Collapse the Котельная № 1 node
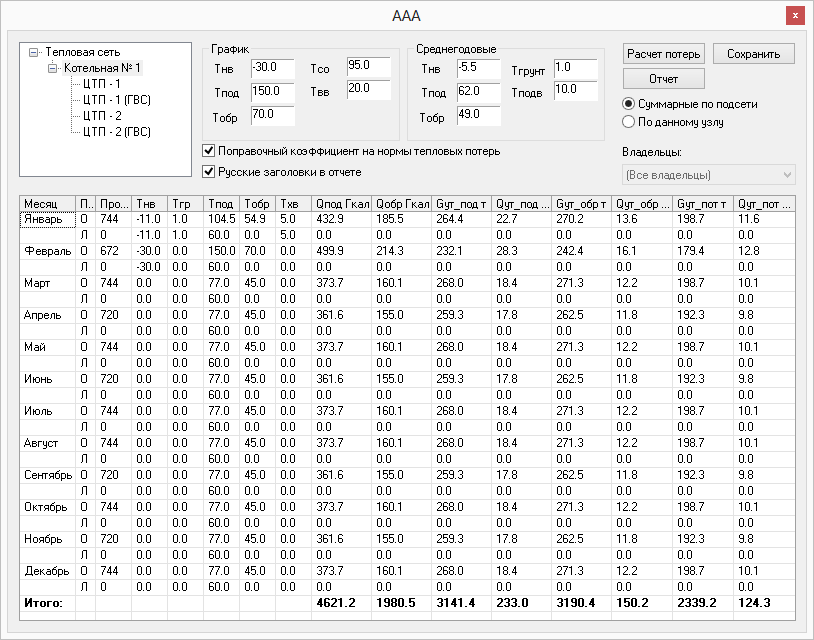The image size is (814, 640). tap(54, 68)
